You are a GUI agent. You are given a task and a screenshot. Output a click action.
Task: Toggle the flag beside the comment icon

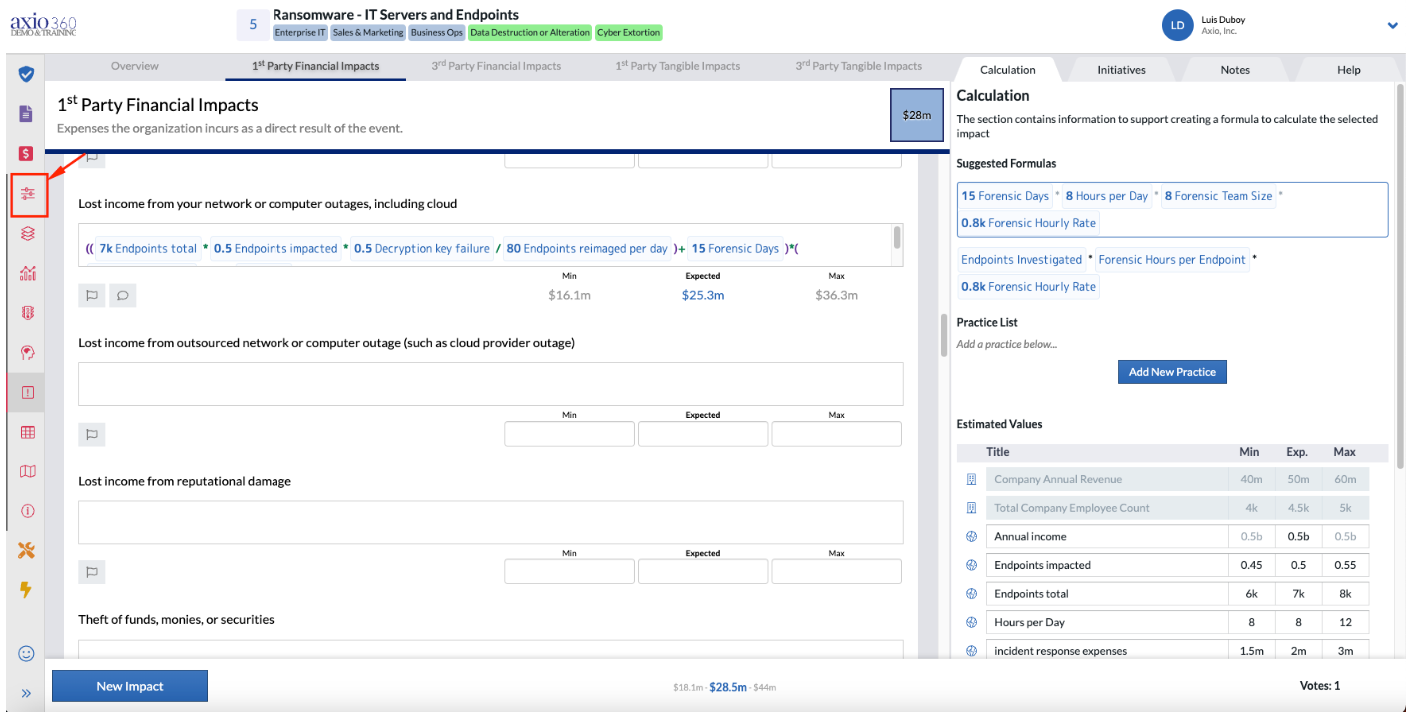(92, 295)
